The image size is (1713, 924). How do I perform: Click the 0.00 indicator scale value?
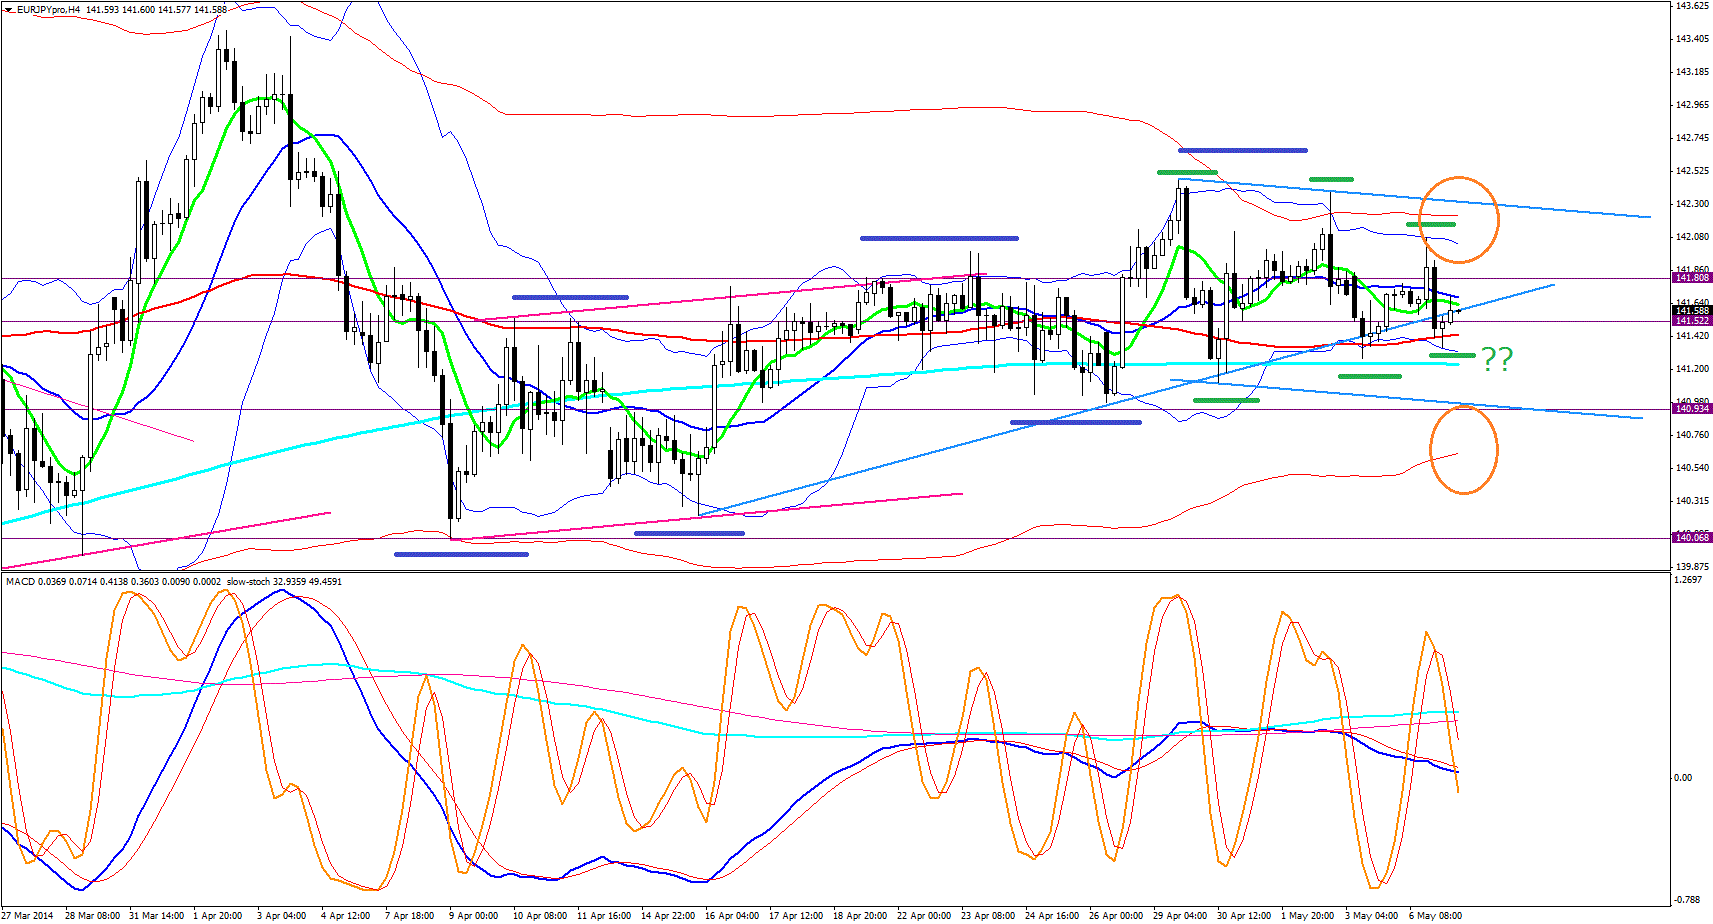click(1684, 778)
